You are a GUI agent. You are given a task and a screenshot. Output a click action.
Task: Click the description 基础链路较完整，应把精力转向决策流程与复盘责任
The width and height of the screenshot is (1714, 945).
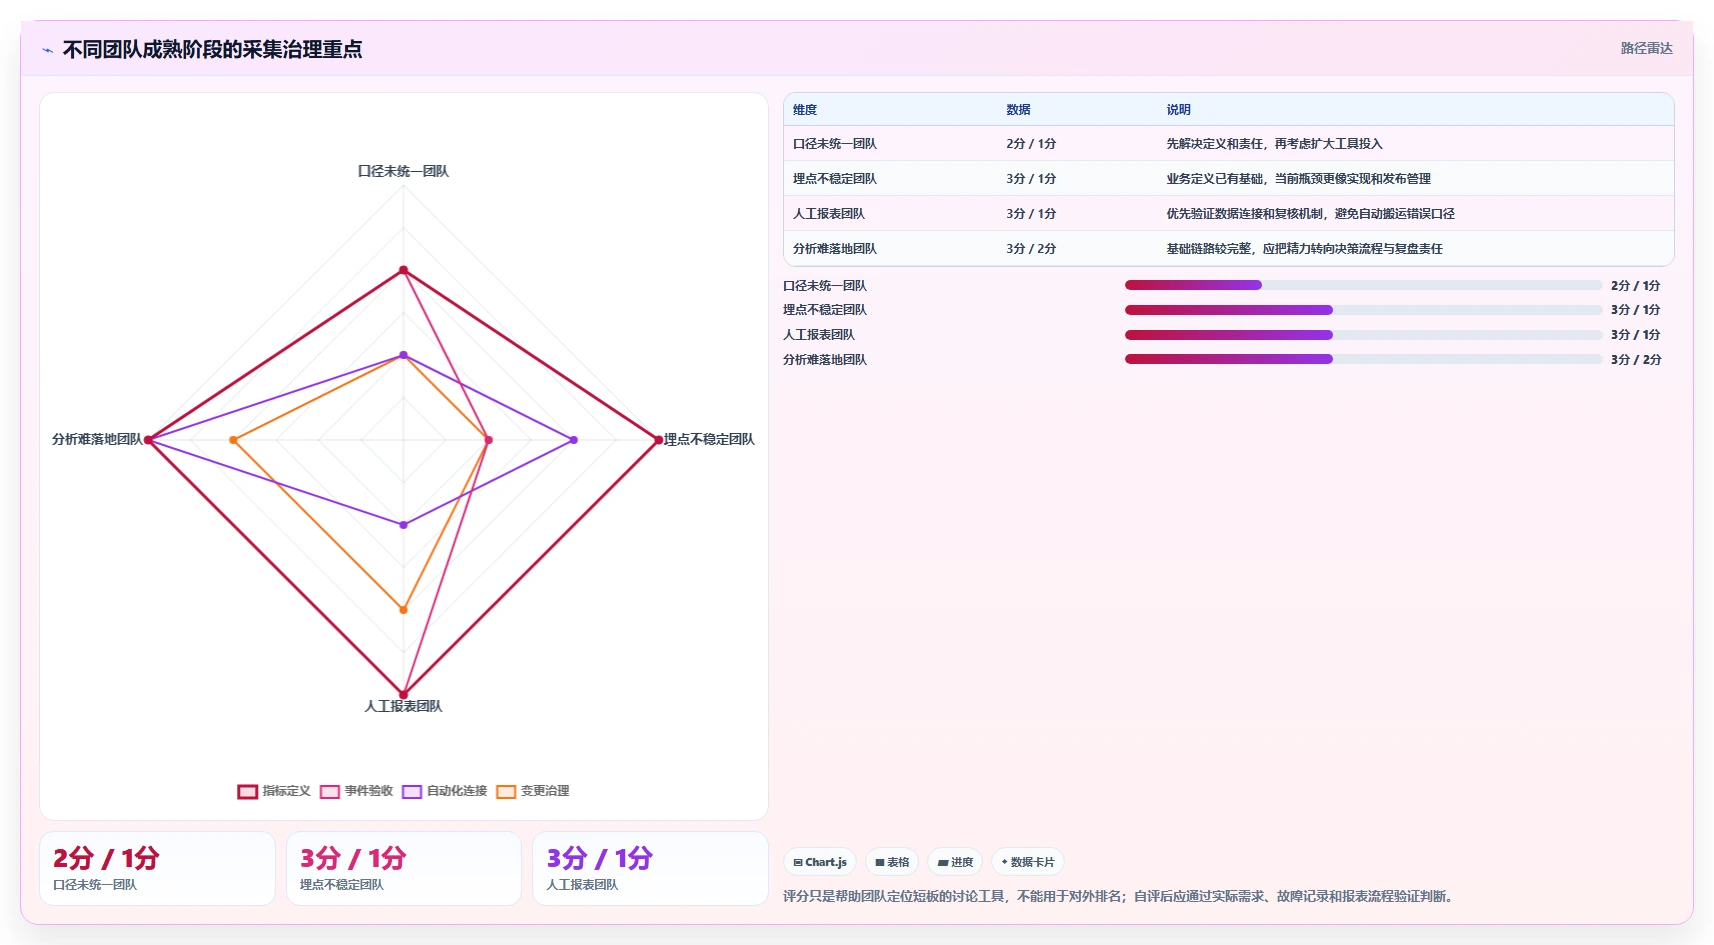[x=1304, y=249]
